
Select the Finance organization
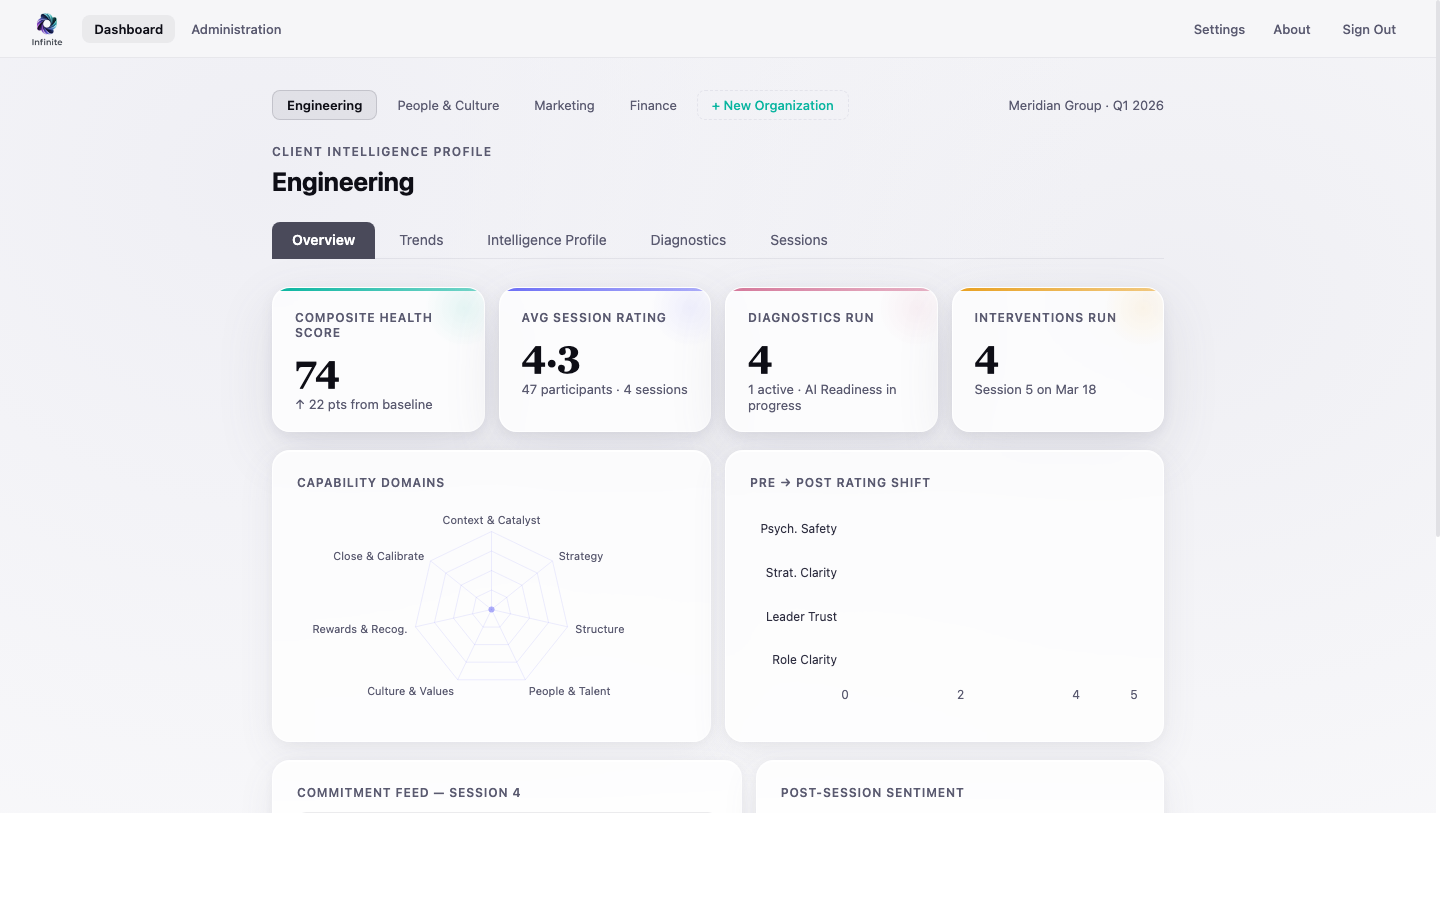pos(652,105)
